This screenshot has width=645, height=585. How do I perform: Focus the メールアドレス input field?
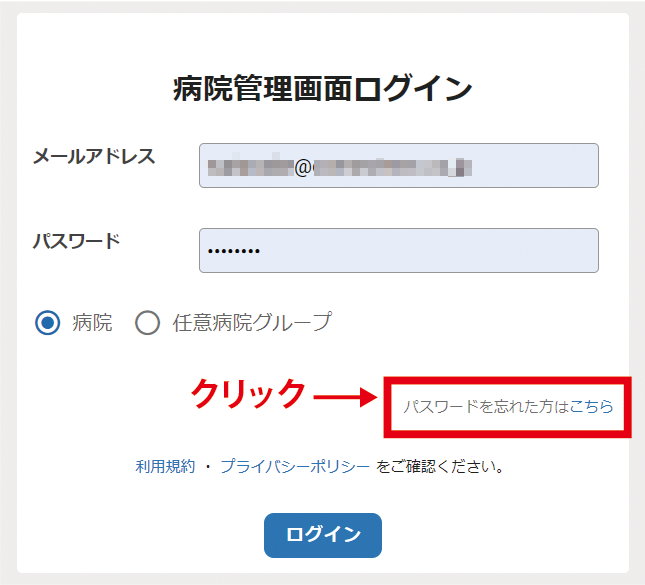pyautogui.click(x=399, y=165)
